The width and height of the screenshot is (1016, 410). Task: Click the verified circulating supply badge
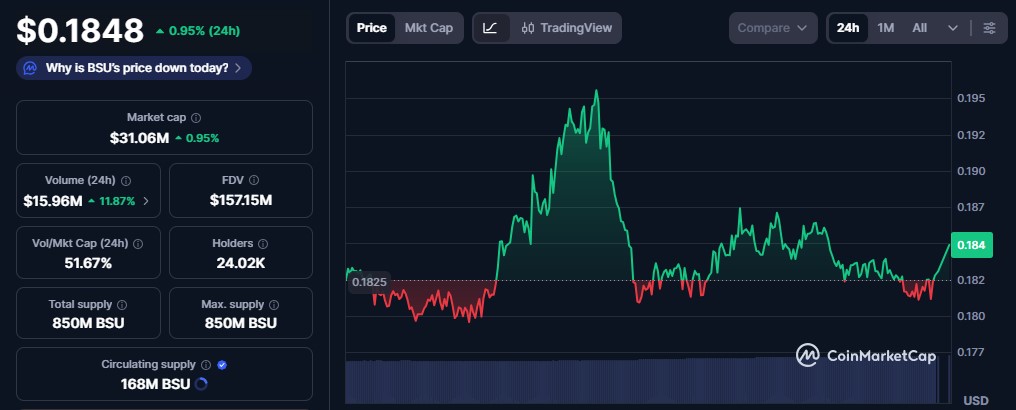click(x=222, y=365)
